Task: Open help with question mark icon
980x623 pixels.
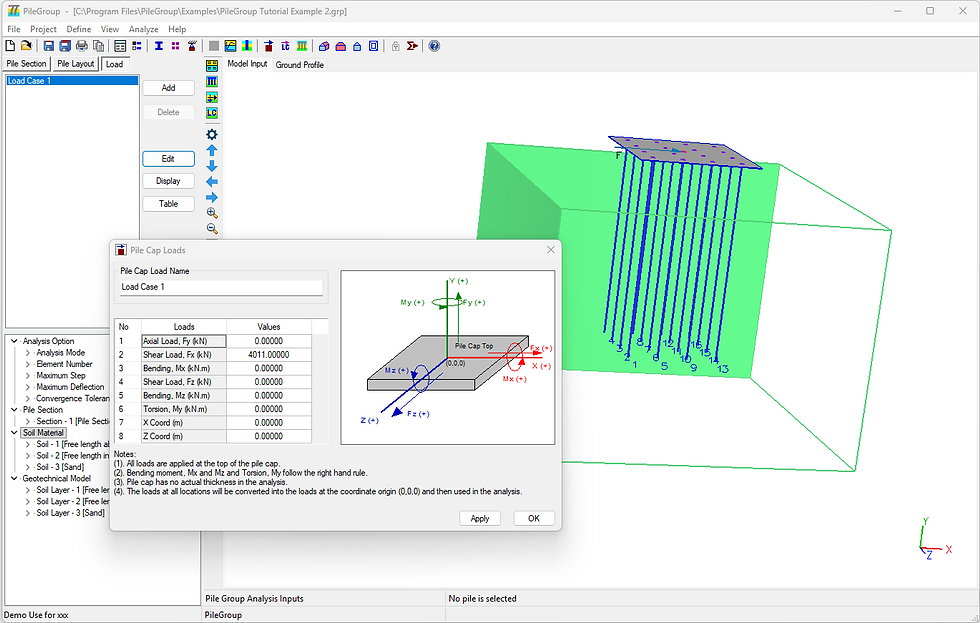Action: click(434, 46)
